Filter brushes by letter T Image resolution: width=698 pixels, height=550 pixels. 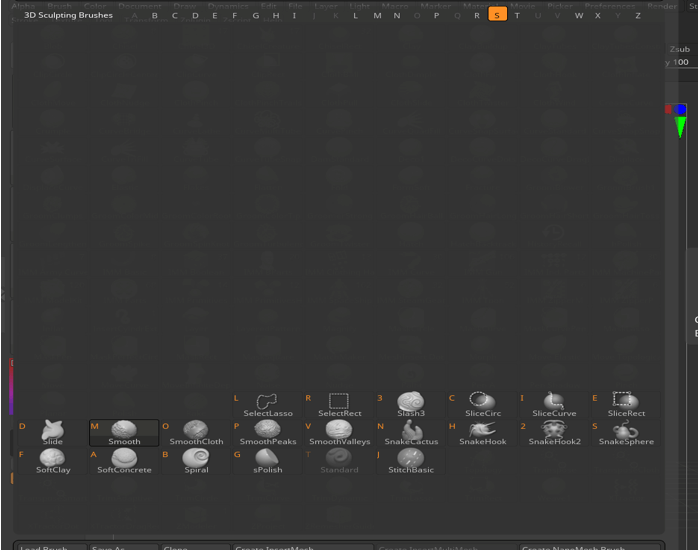pyautogui.click(x=517, y=16)
